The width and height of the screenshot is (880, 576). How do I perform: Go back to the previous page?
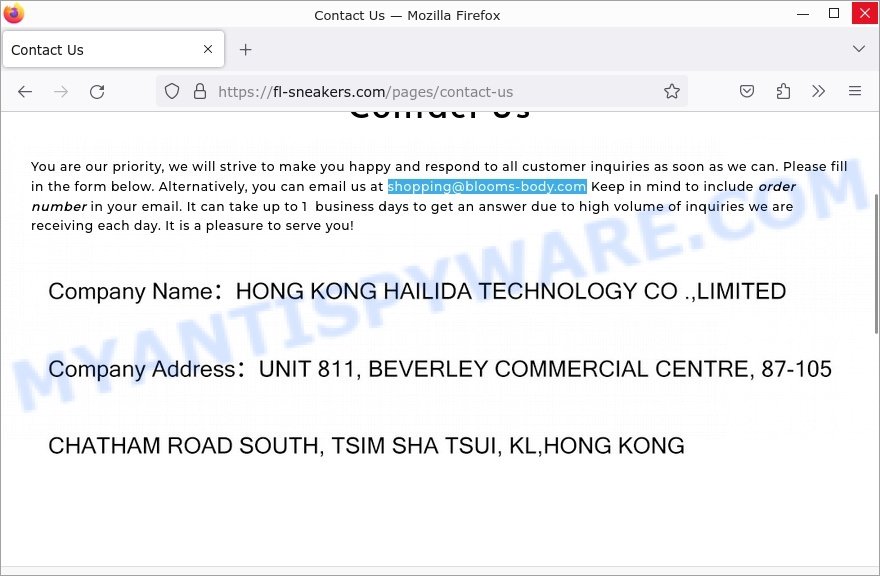[x=25, y=92]
